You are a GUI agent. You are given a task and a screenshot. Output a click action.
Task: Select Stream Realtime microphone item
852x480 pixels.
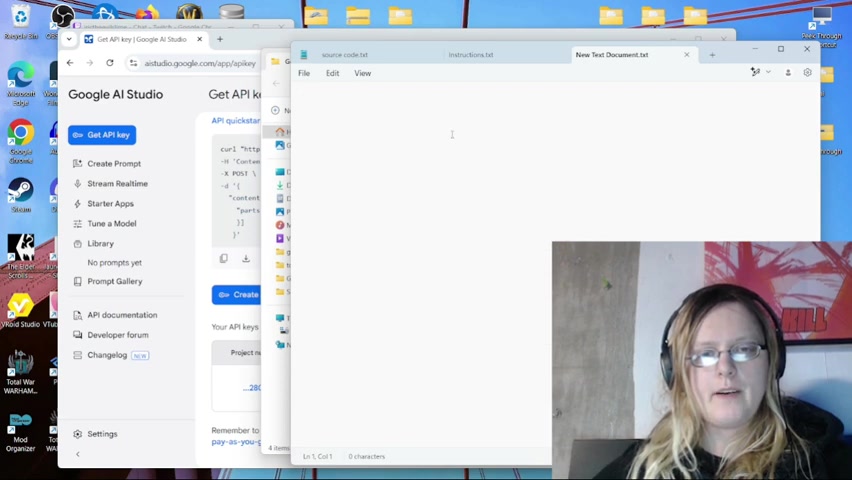click(x=116, y=184)
